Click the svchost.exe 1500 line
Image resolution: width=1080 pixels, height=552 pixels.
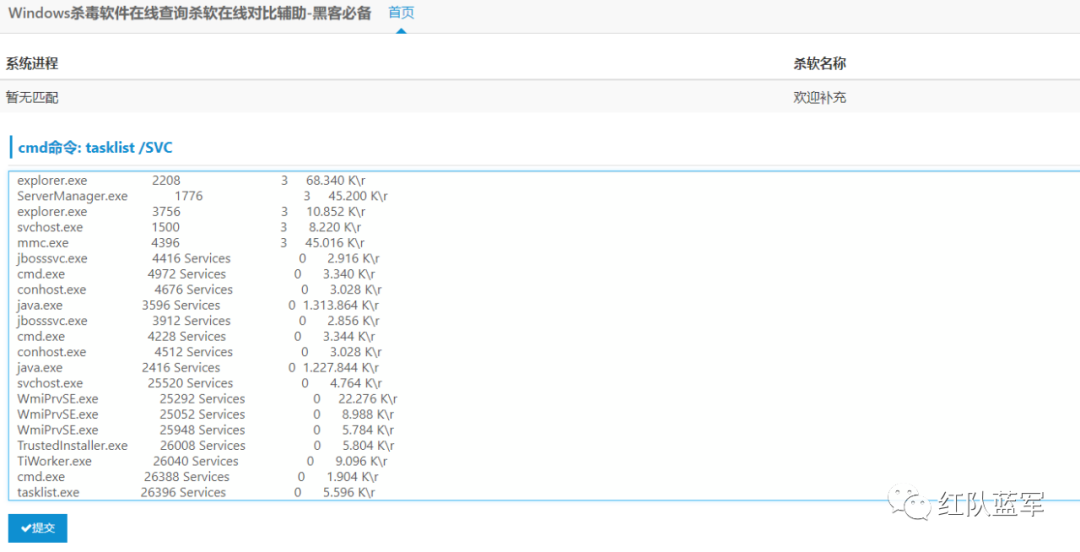189,227
